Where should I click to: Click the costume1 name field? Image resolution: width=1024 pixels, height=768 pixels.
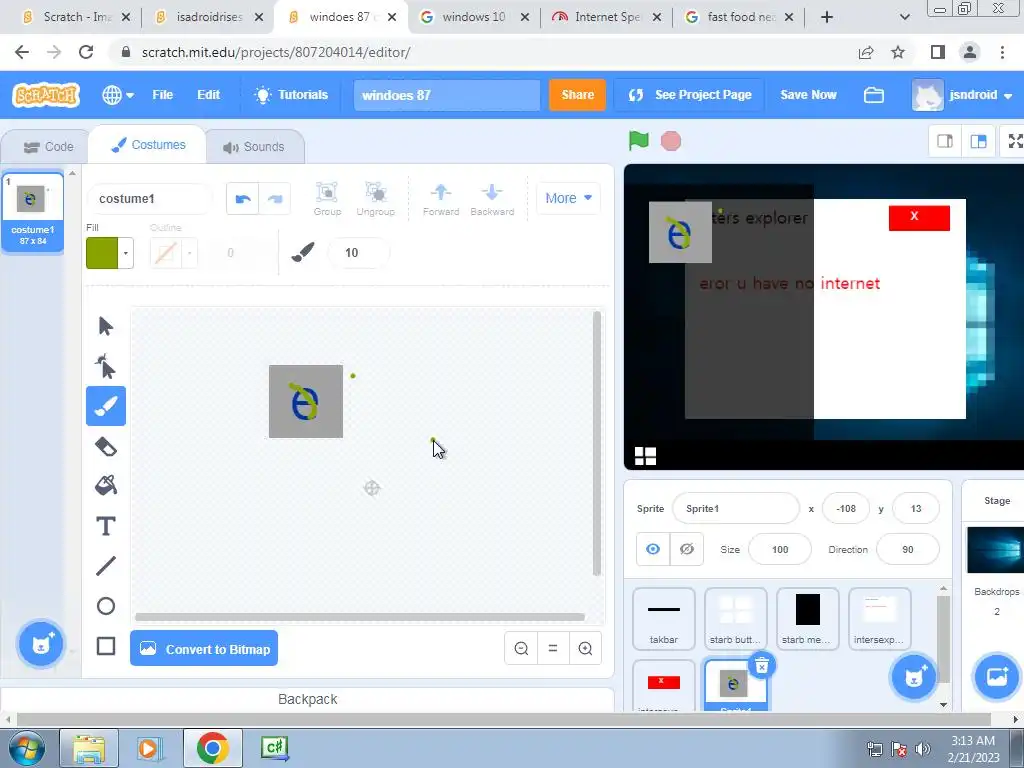click(x=150, y=199)
